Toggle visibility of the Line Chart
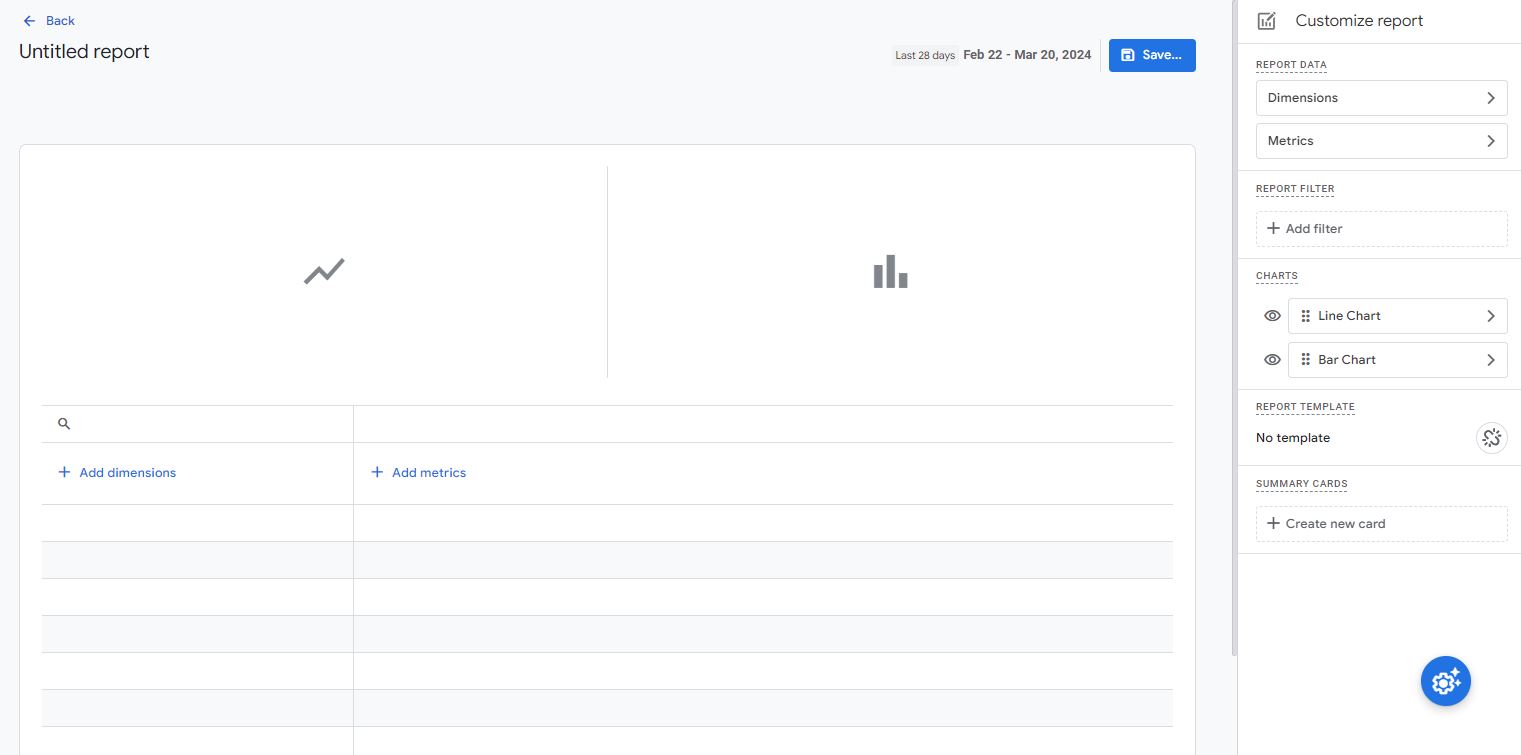Screen dimensions: 1521x755 point(1272,316)
